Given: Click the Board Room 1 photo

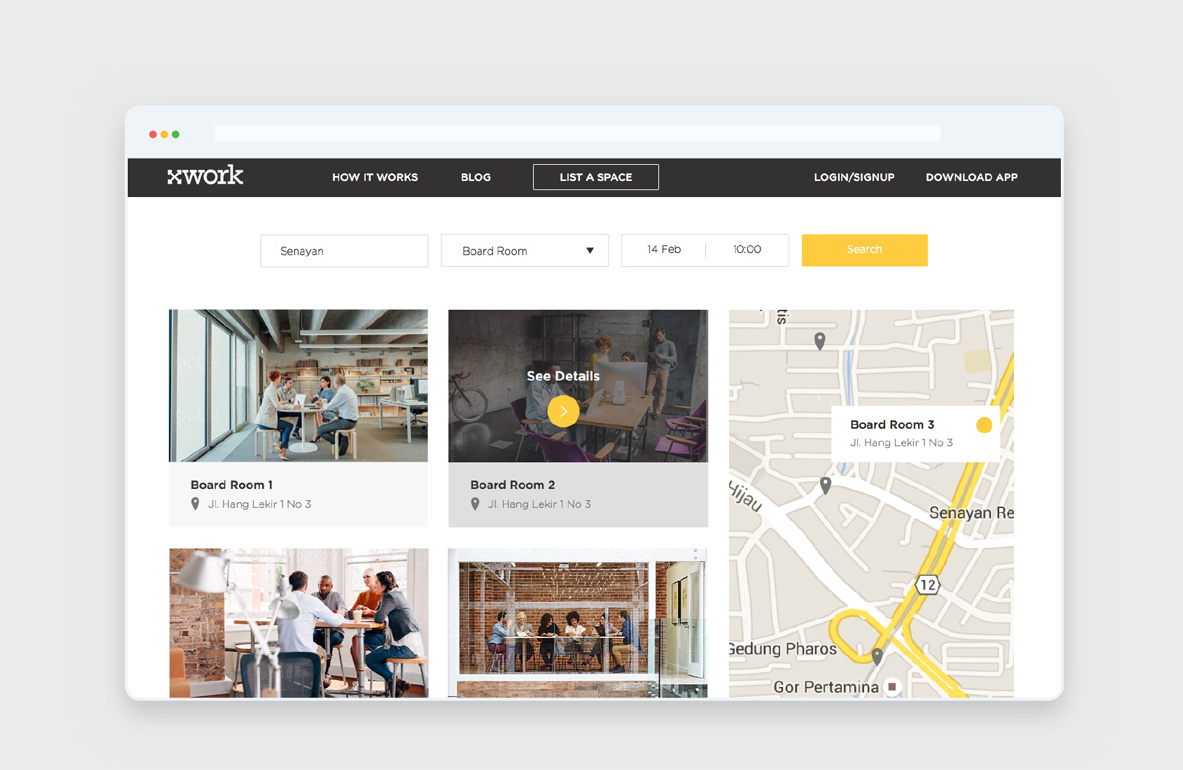Looking at the screenshot, I should coord(298,384).
